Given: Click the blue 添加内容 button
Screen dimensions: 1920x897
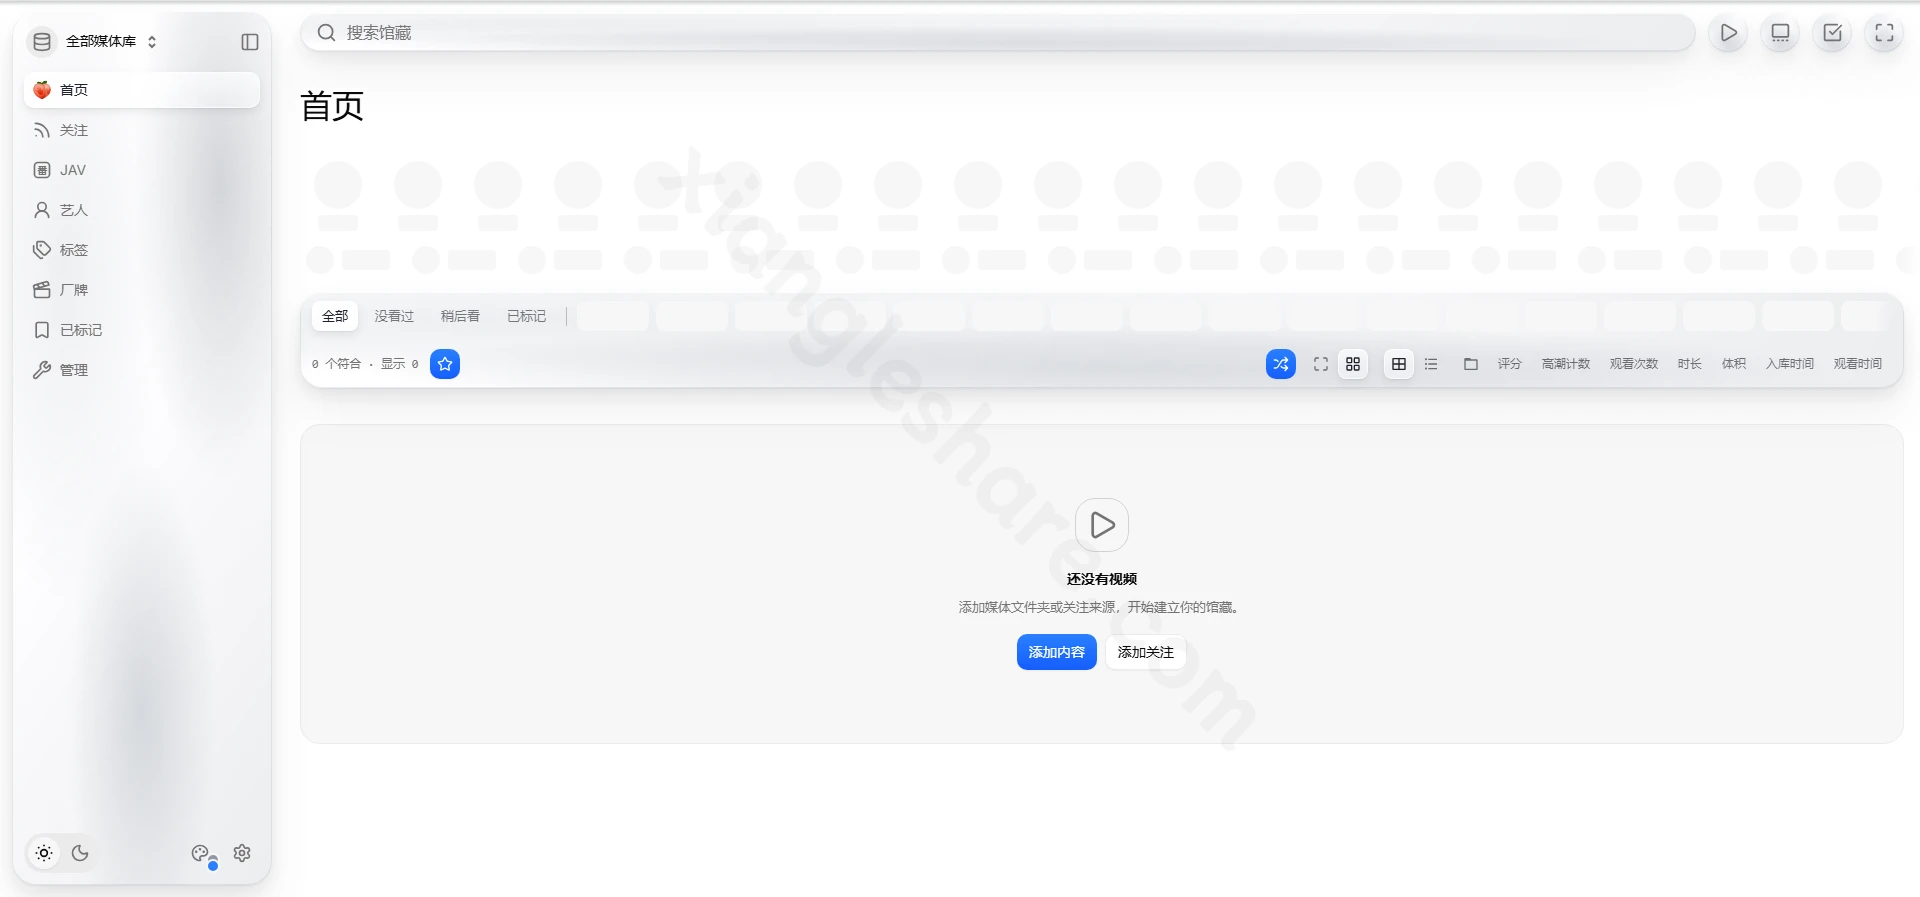Looking at the screenshot, I should point(1057,652).
